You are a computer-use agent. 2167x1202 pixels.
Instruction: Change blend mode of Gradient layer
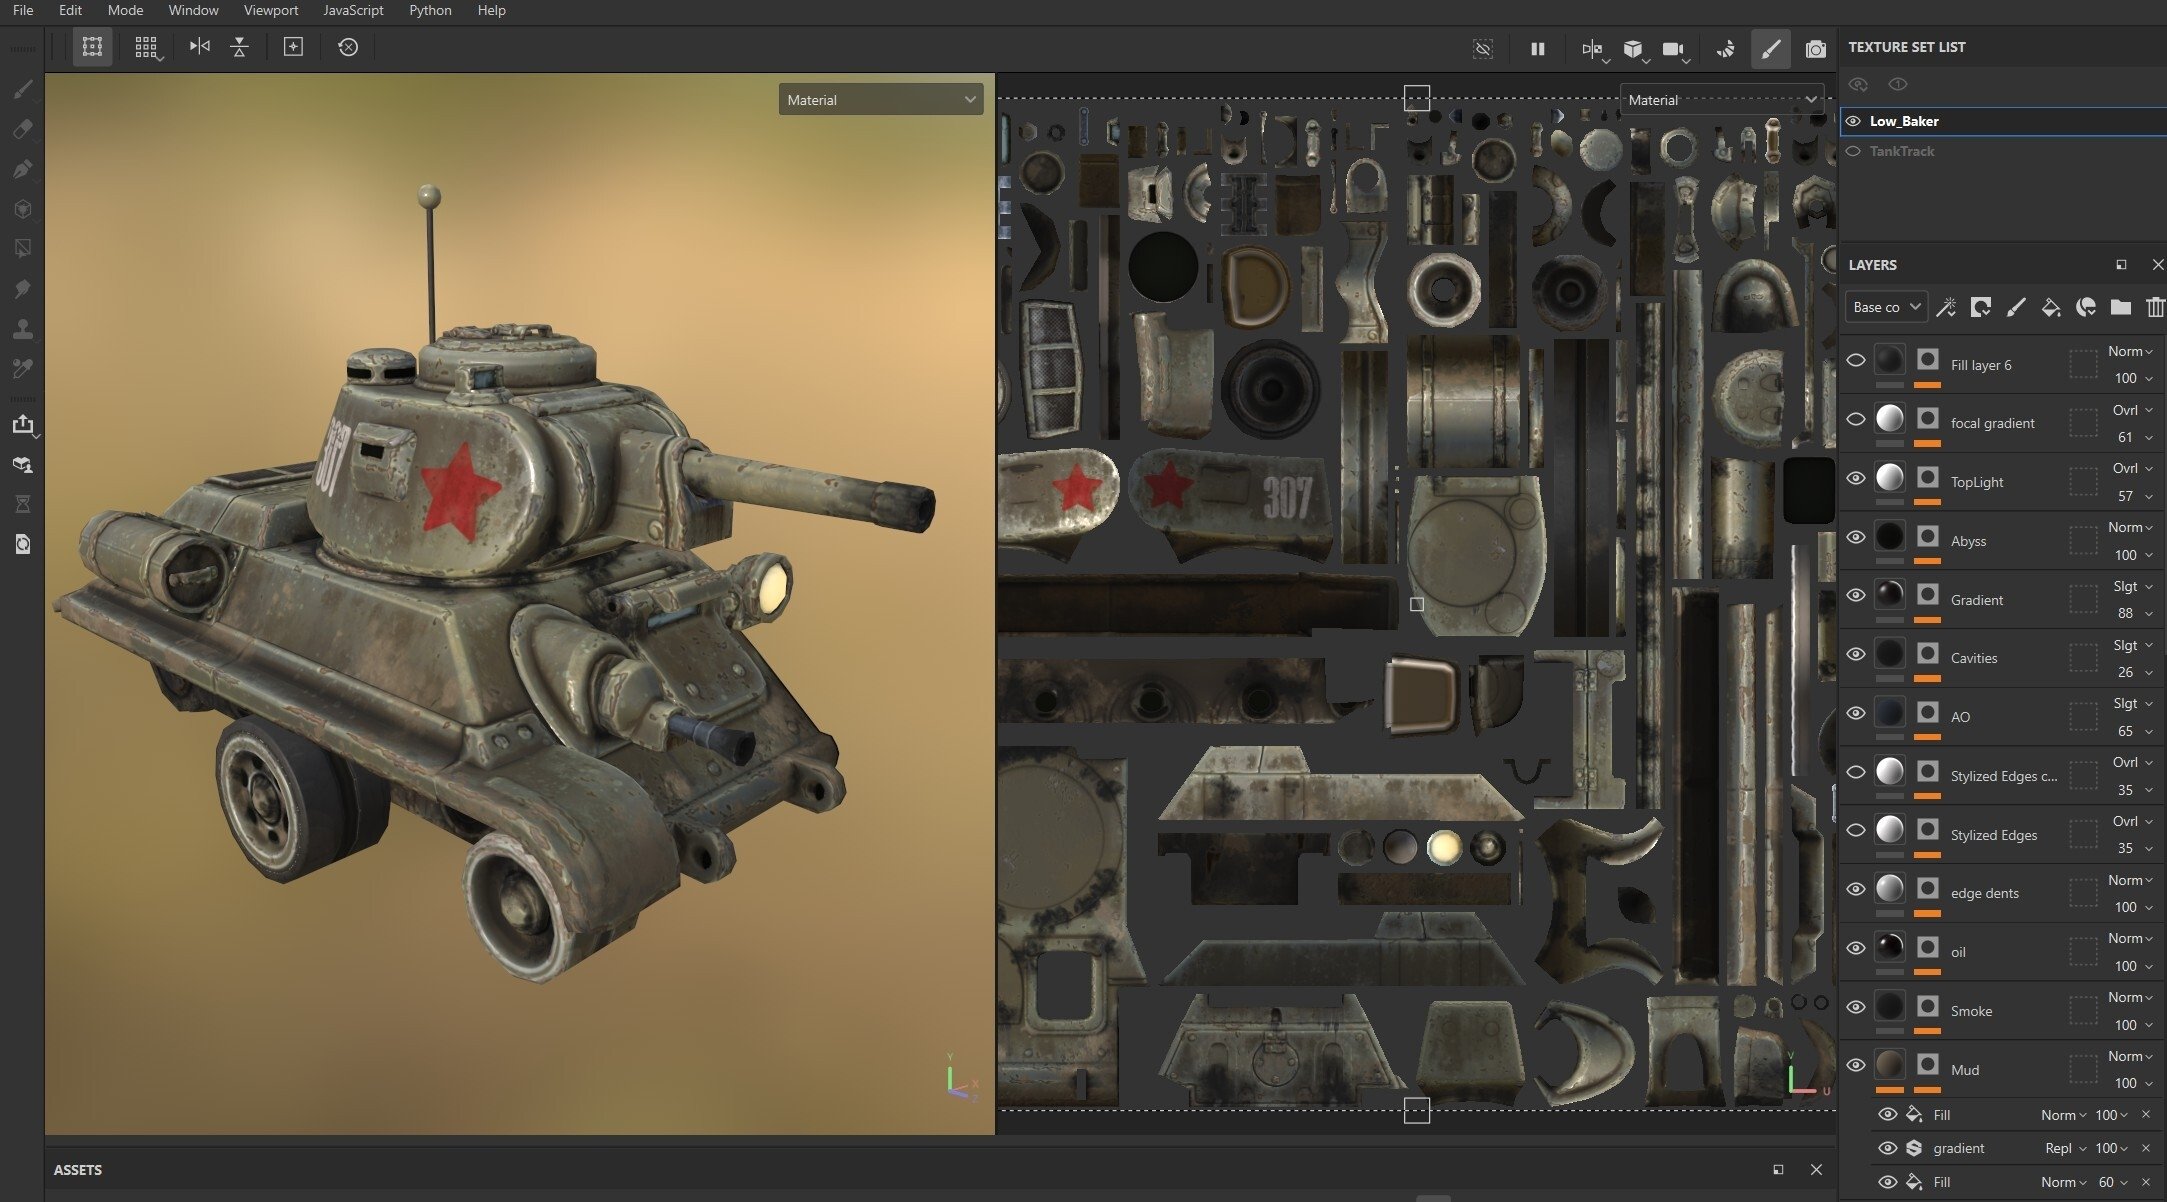(2132, 586)
